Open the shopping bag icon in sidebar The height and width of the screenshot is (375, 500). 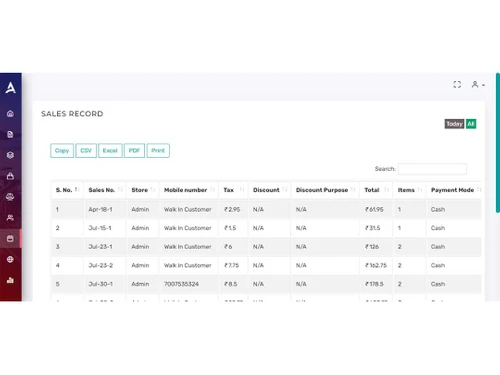click(10, 176)
